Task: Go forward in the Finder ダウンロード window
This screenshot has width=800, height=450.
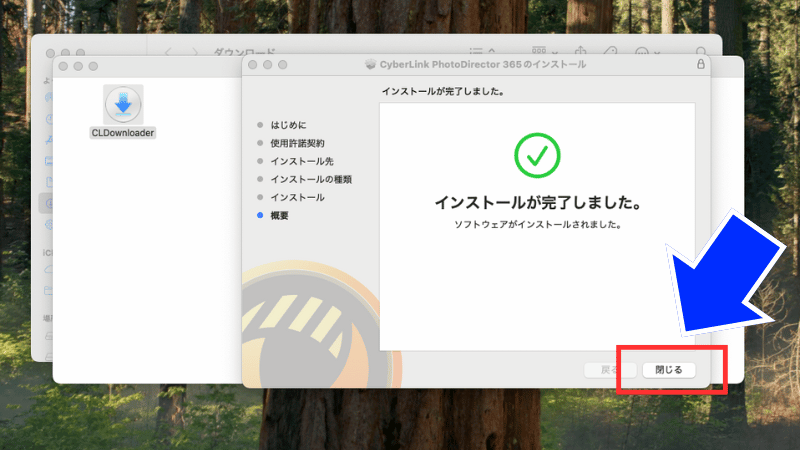Action: coord(194,52)
